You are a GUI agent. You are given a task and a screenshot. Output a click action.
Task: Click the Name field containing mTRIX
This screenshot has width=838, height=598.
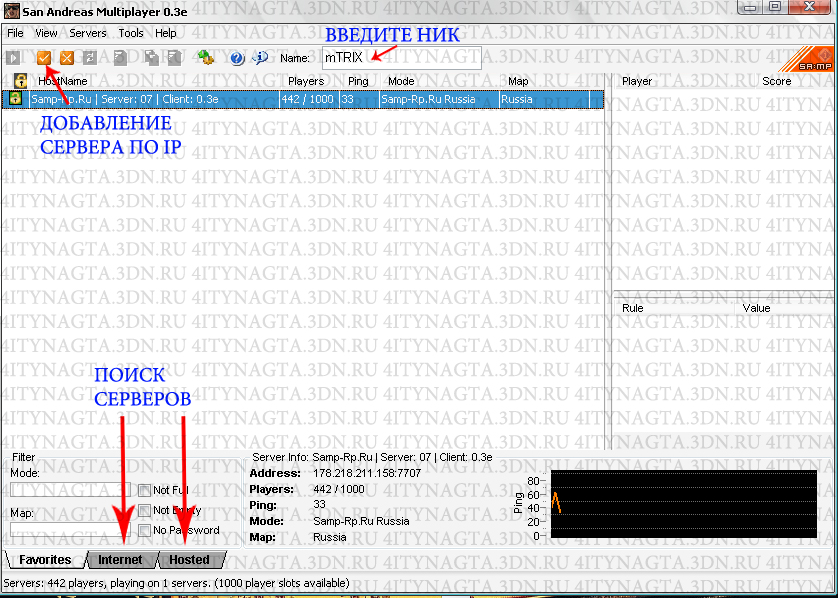[x=400, y=58]
